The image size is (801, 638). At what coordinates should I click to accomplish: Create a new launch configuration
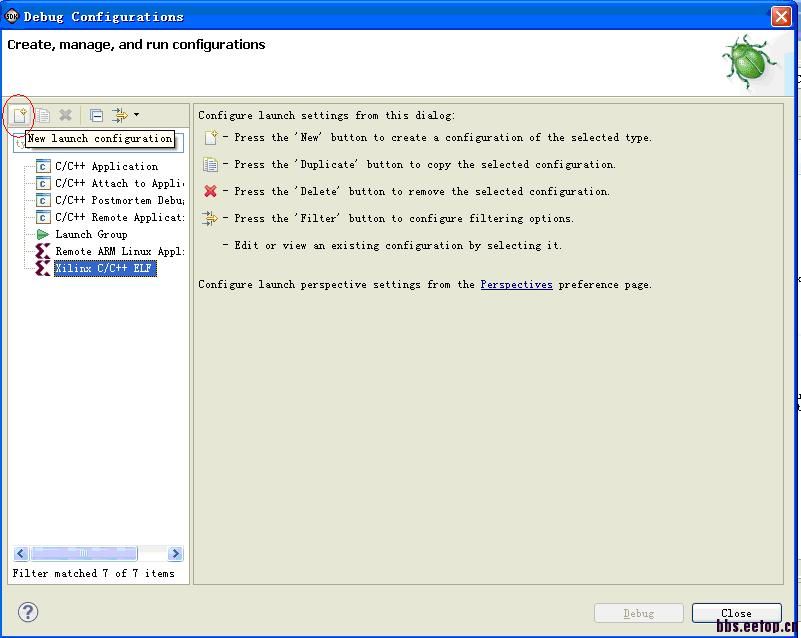(20, 115)
